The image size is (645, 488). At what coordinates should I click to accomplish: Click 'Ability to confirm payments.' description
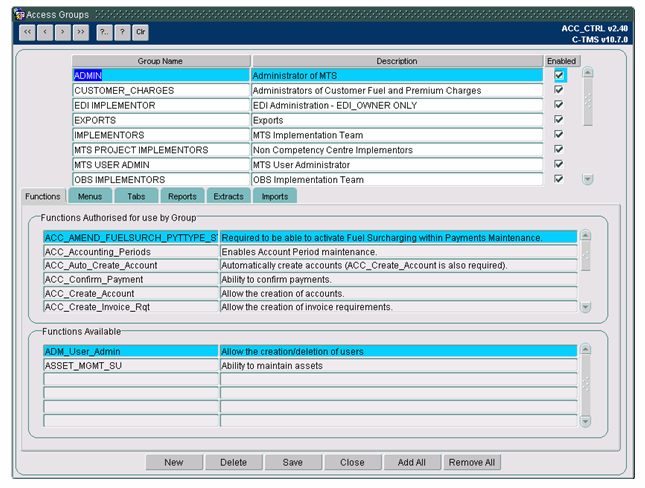coord(399,279)
